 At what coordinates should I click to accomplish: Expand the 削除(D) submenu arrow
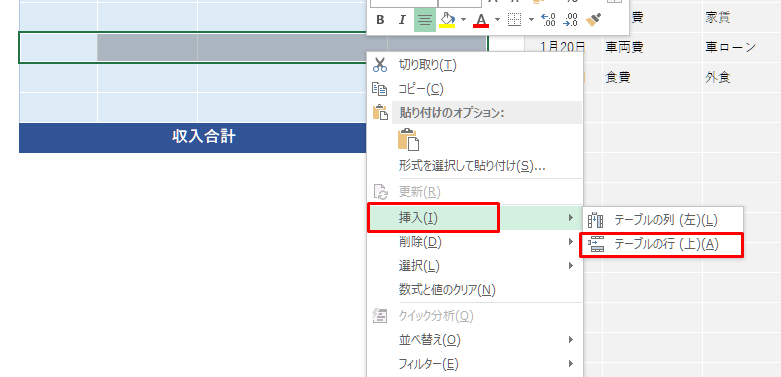(571, 242)
